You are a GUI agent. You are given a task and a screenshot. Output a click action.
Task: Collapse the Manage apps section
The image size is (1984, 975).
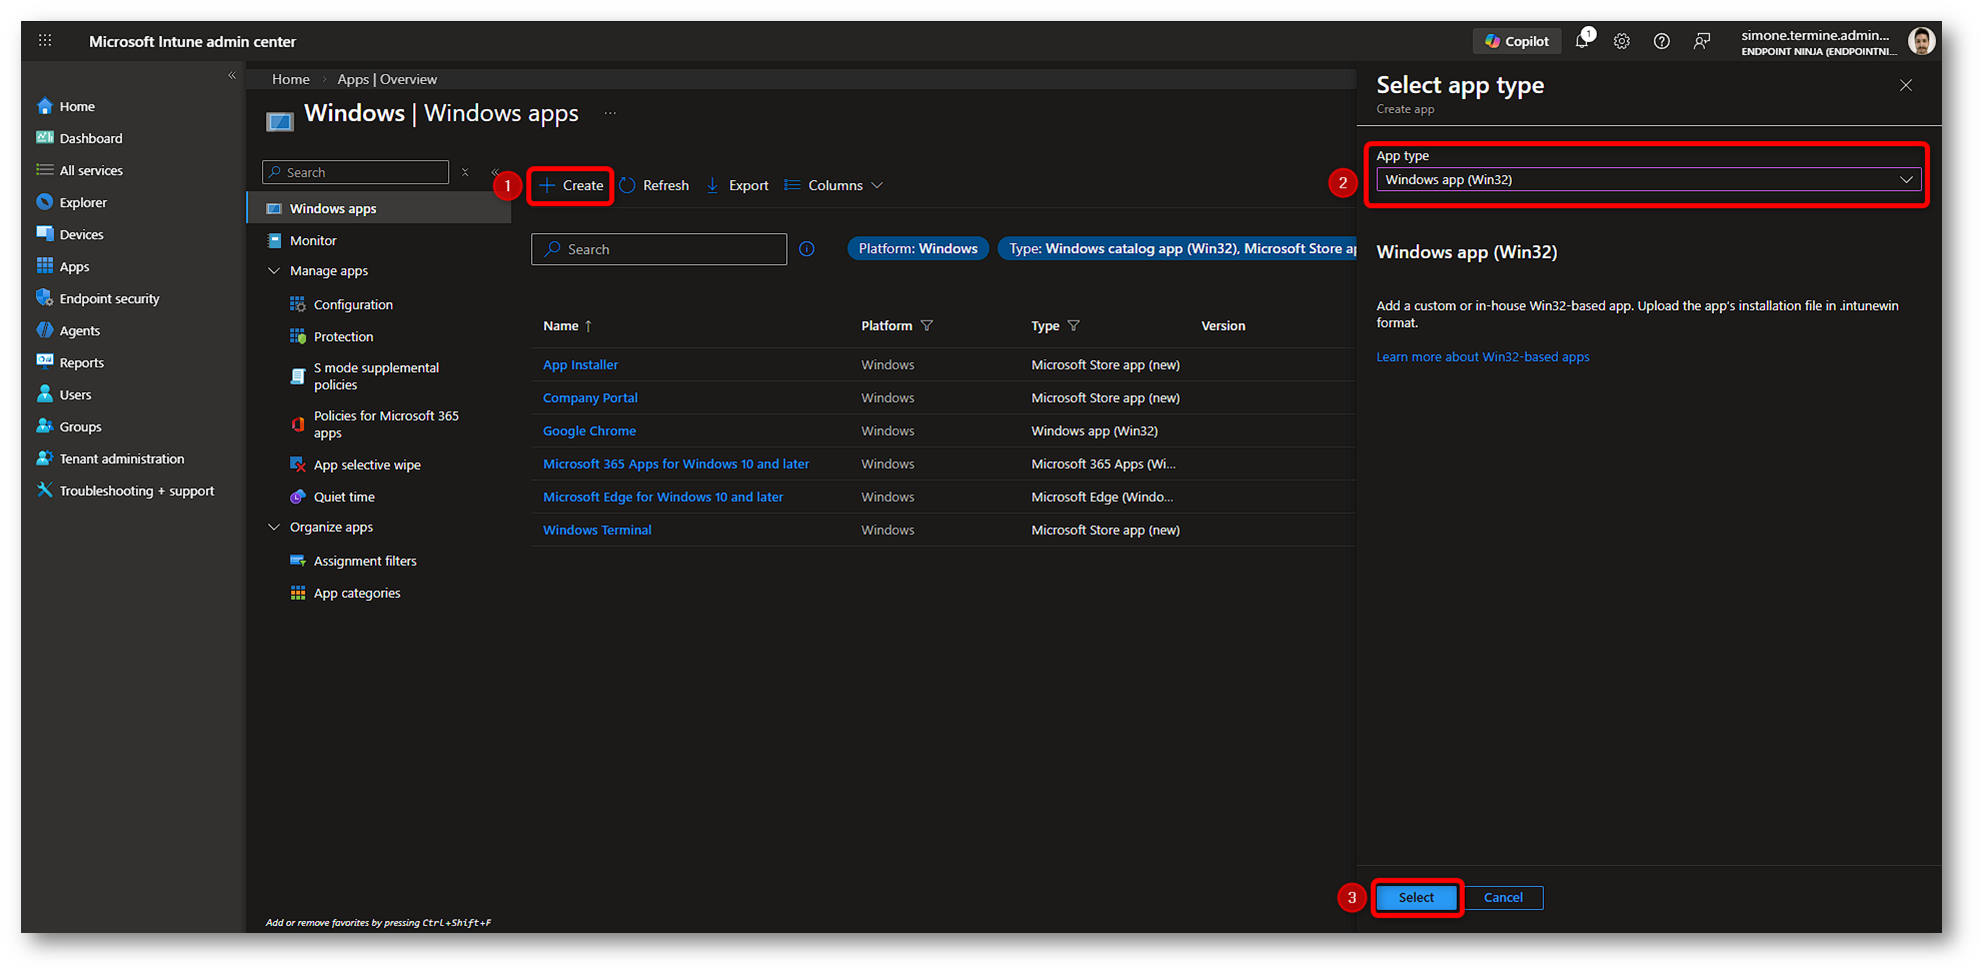click(x=274, y=271)
